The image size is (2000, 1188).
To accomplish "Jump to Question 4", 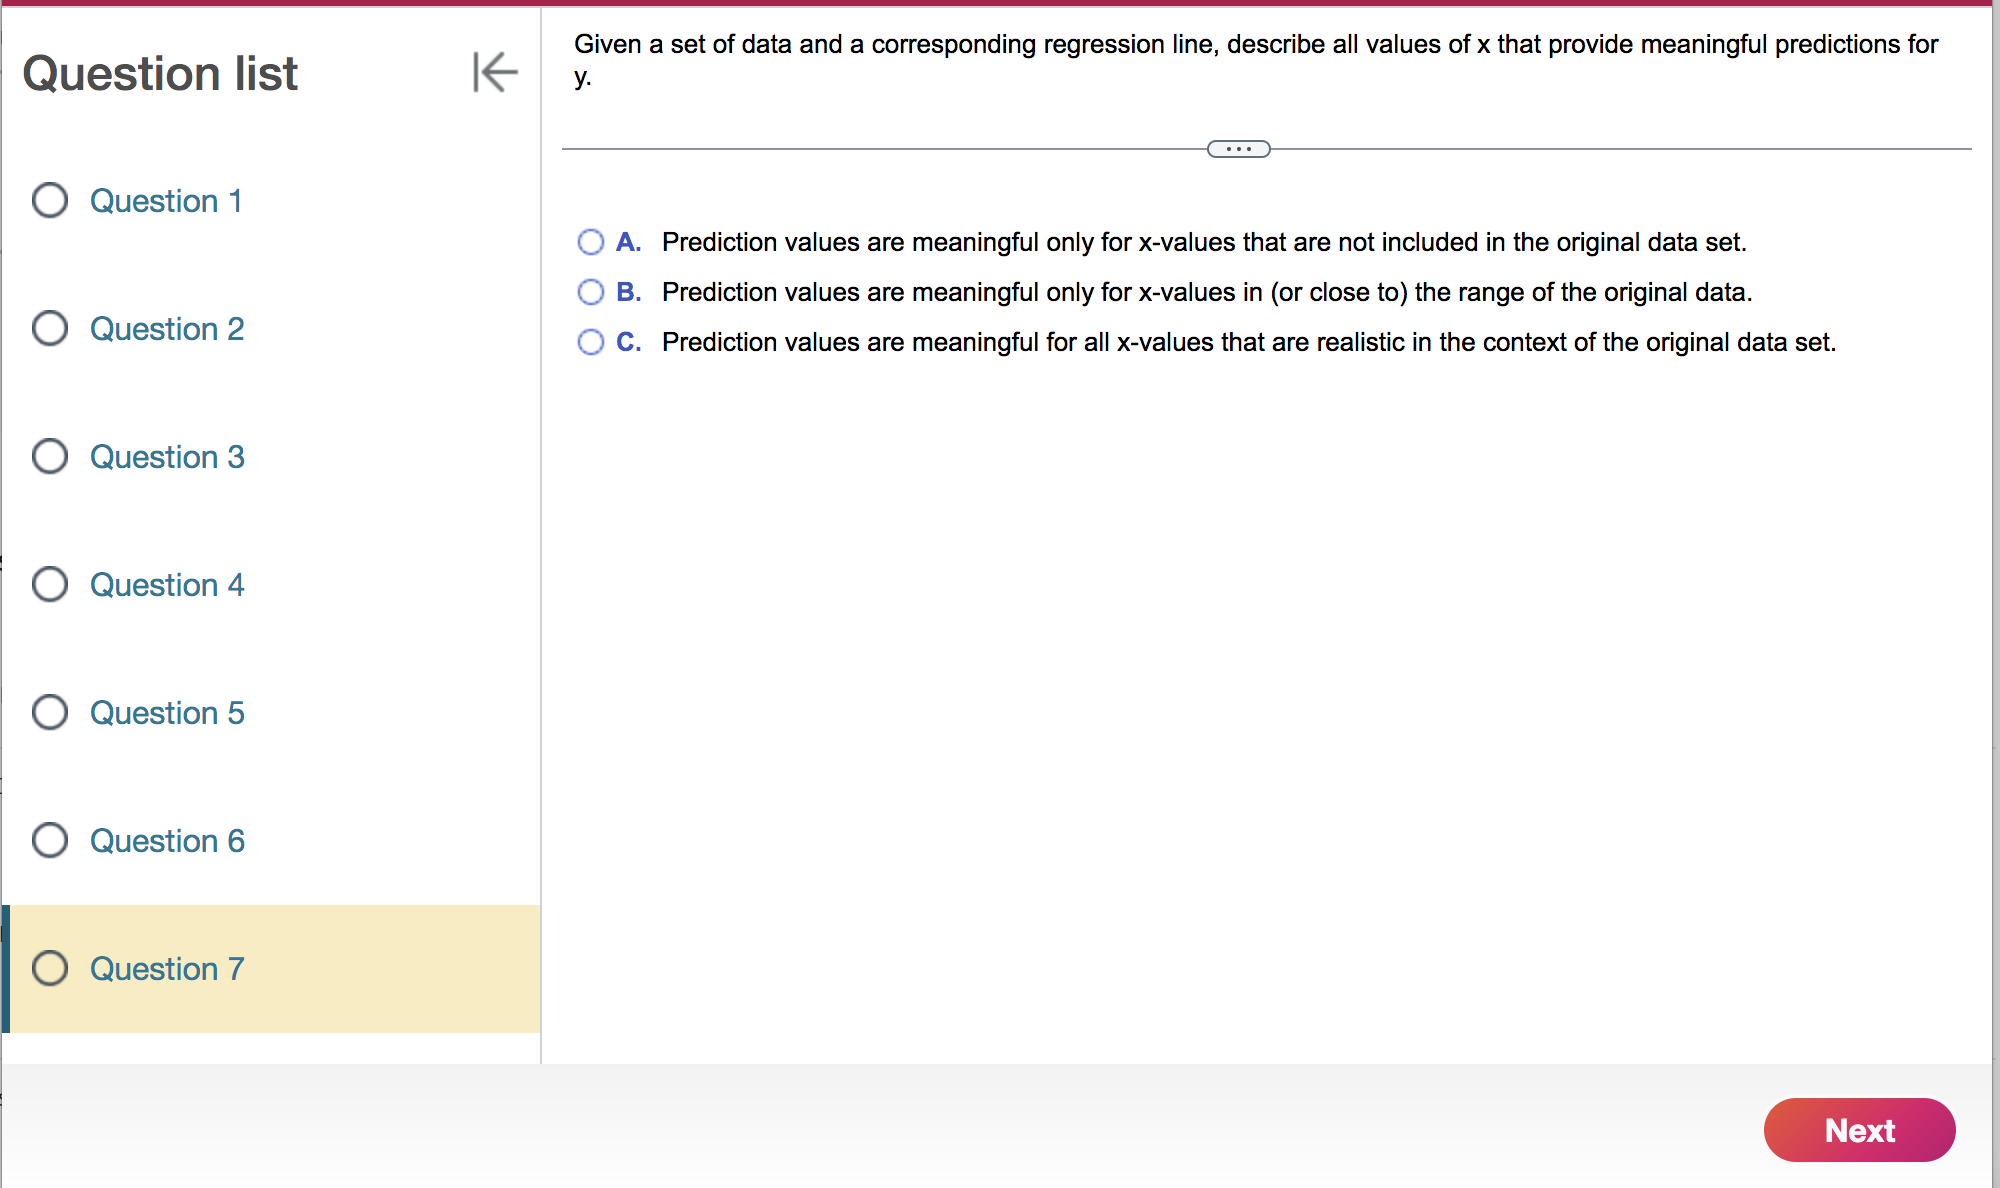I will 167,585.
